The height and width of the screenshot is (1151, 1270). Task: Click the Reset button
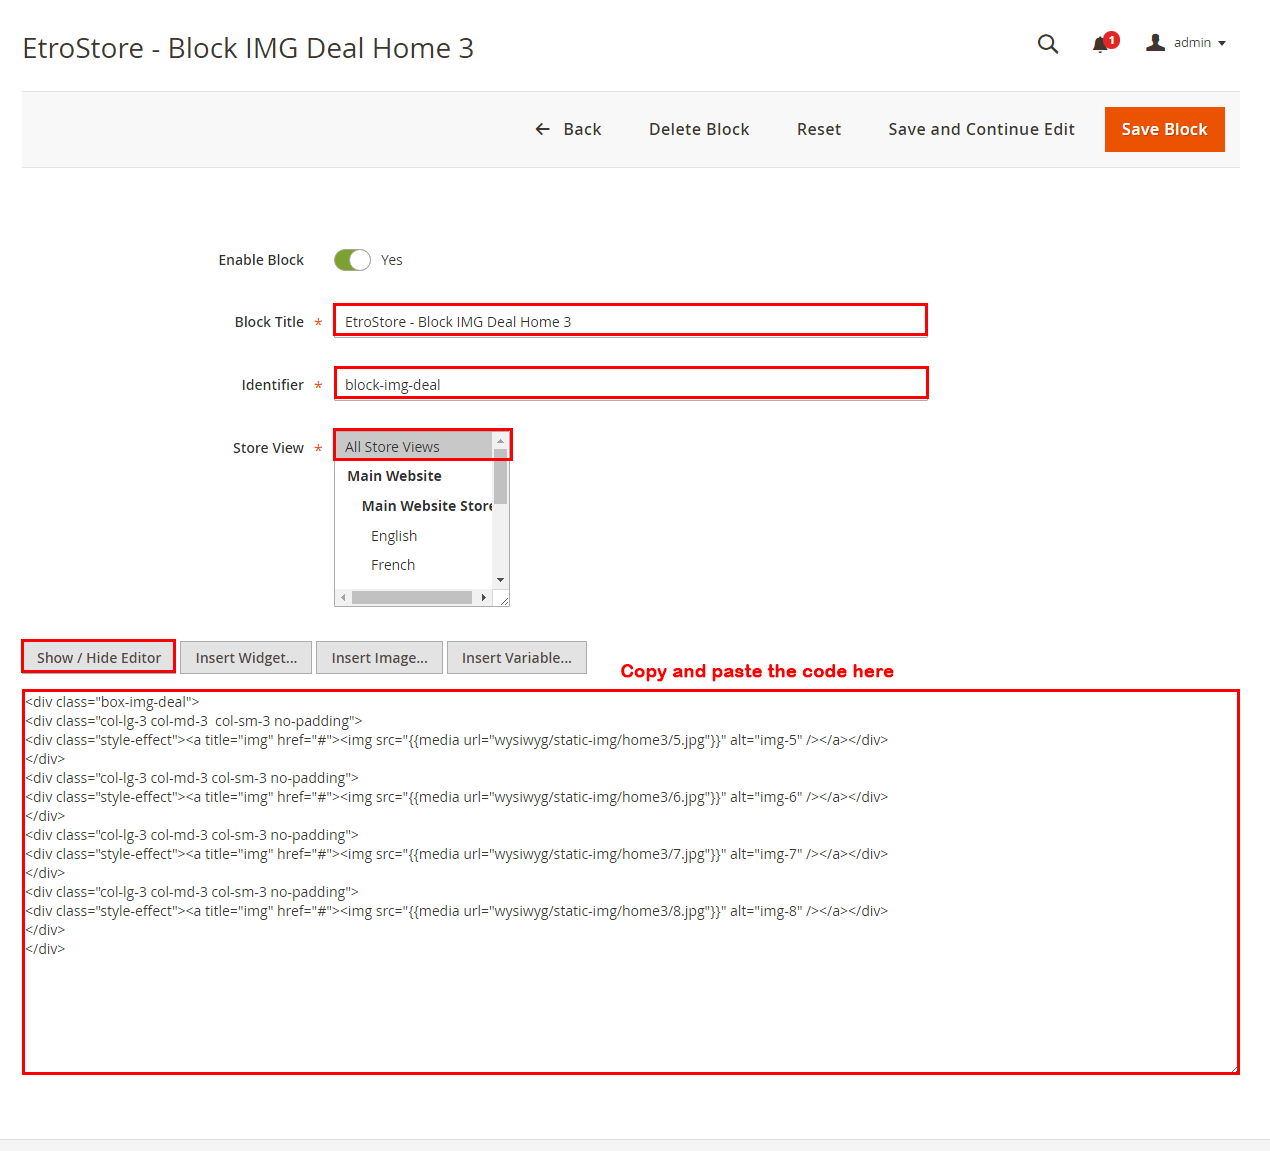(x=819, y=129)
